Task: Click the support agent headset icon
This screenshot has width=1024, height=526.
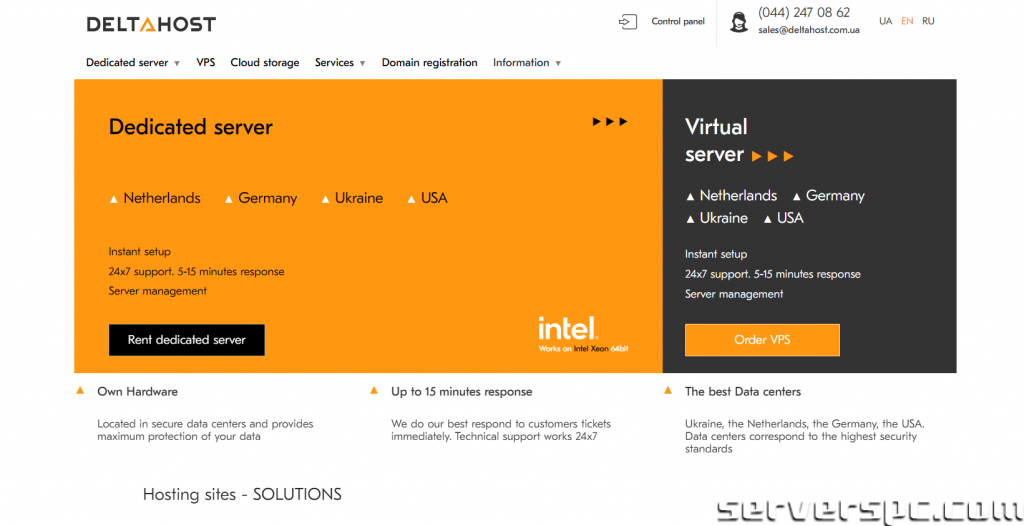Action: point(739,23)
